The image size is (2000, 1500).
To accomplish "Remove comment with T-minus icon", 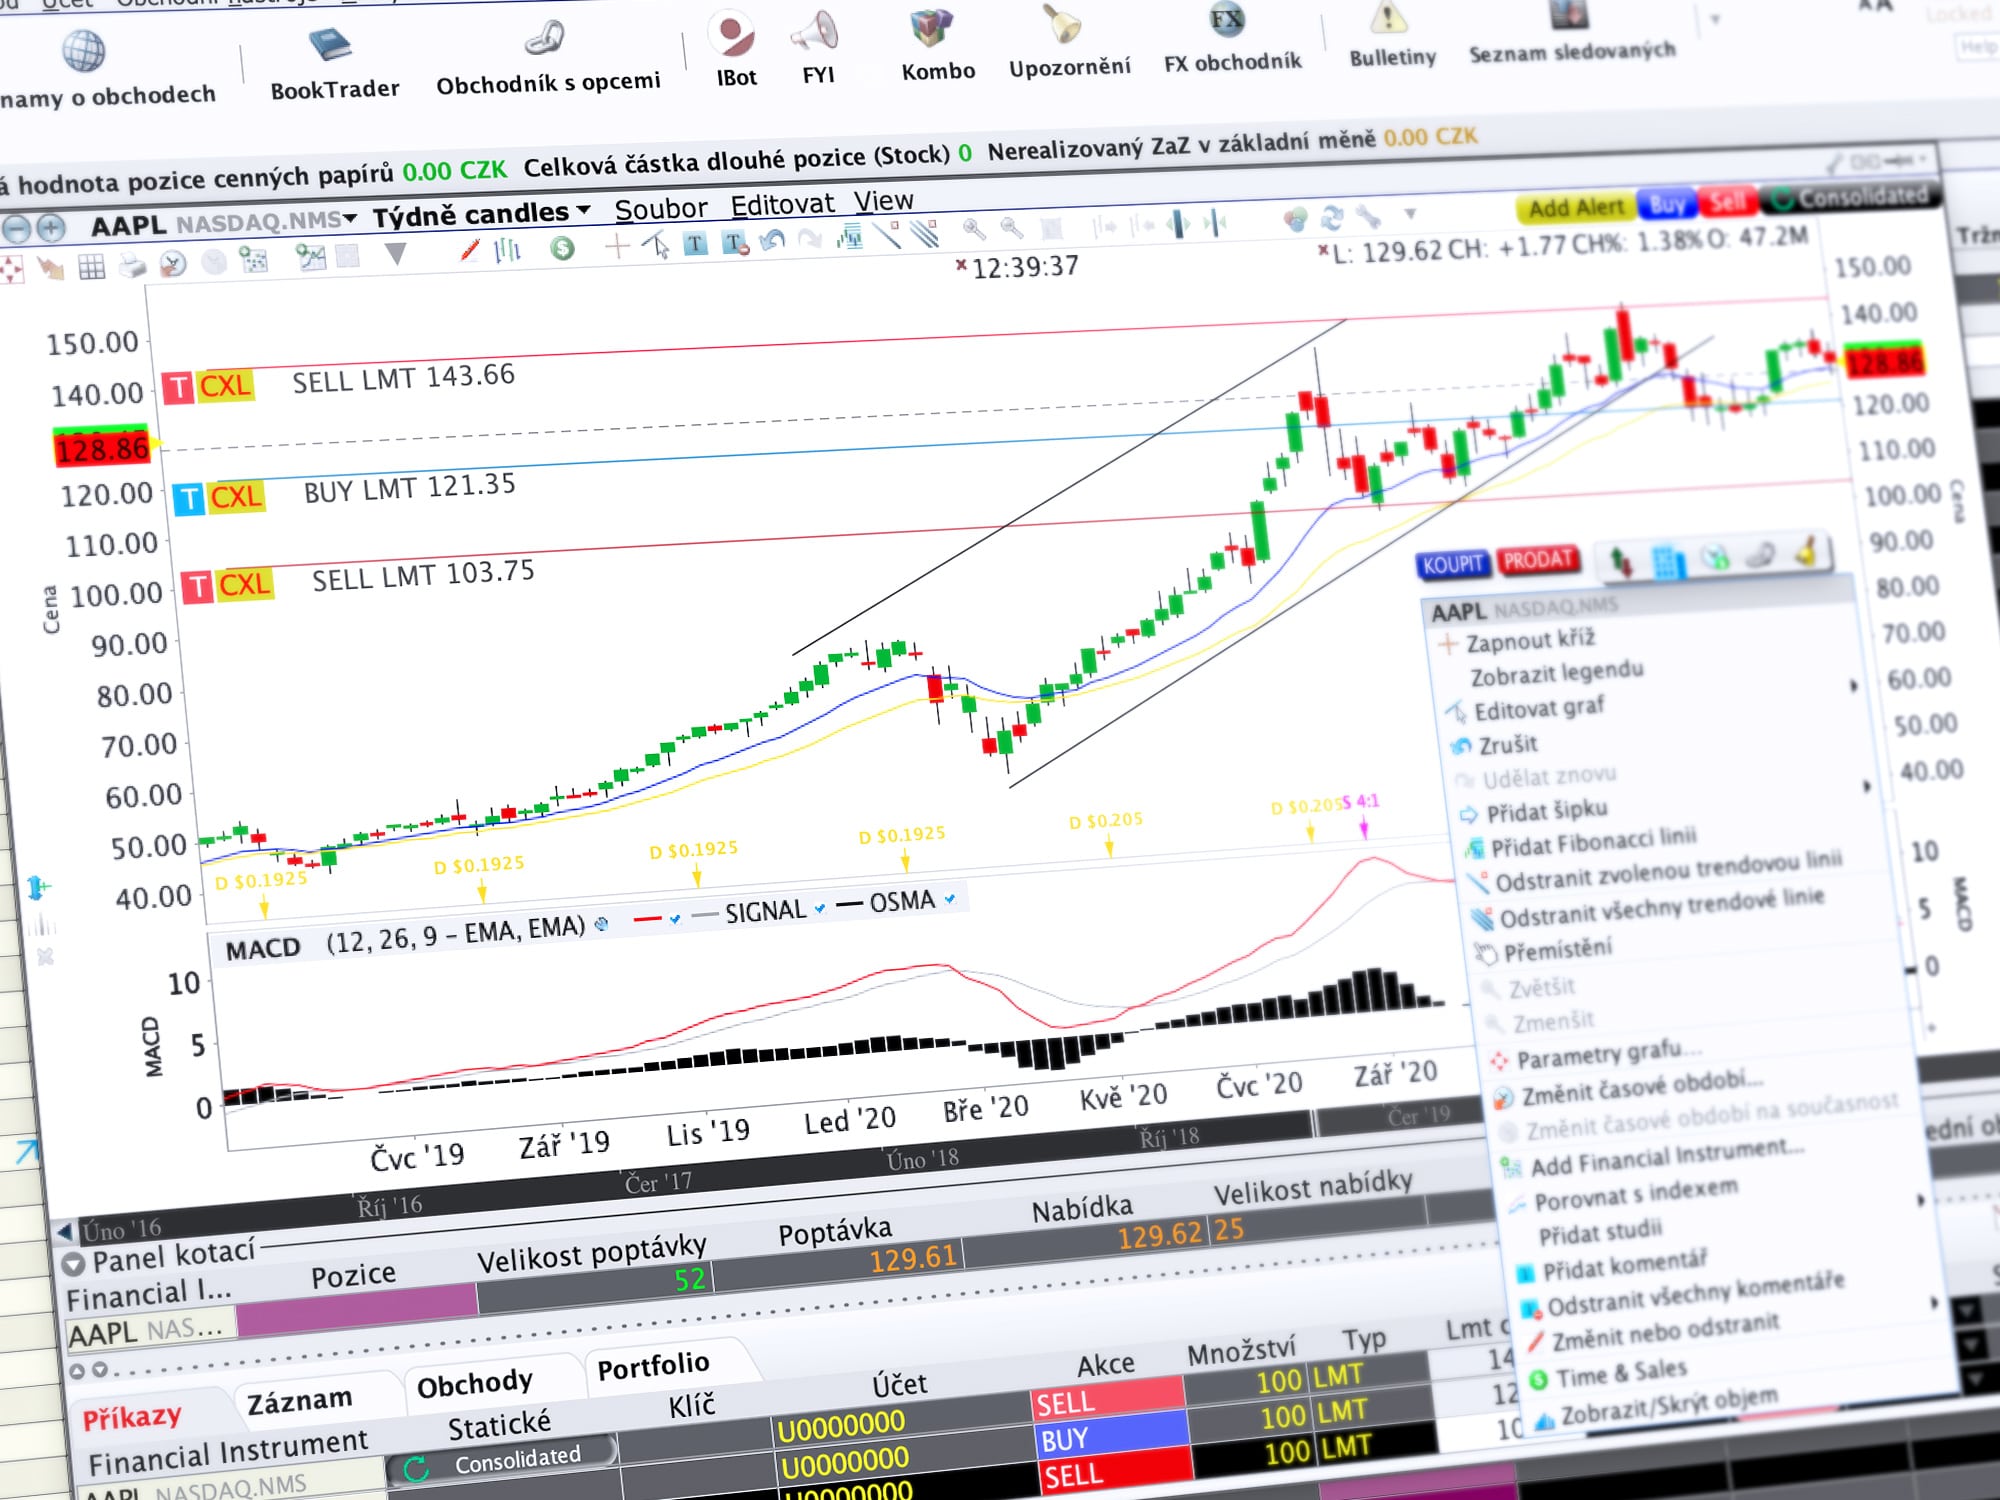I will pyautogui.click(x=735, y=242).
